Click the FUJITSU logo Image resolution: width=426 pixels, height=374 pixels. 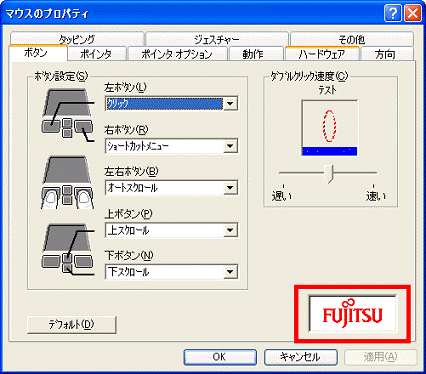(353, 313)
